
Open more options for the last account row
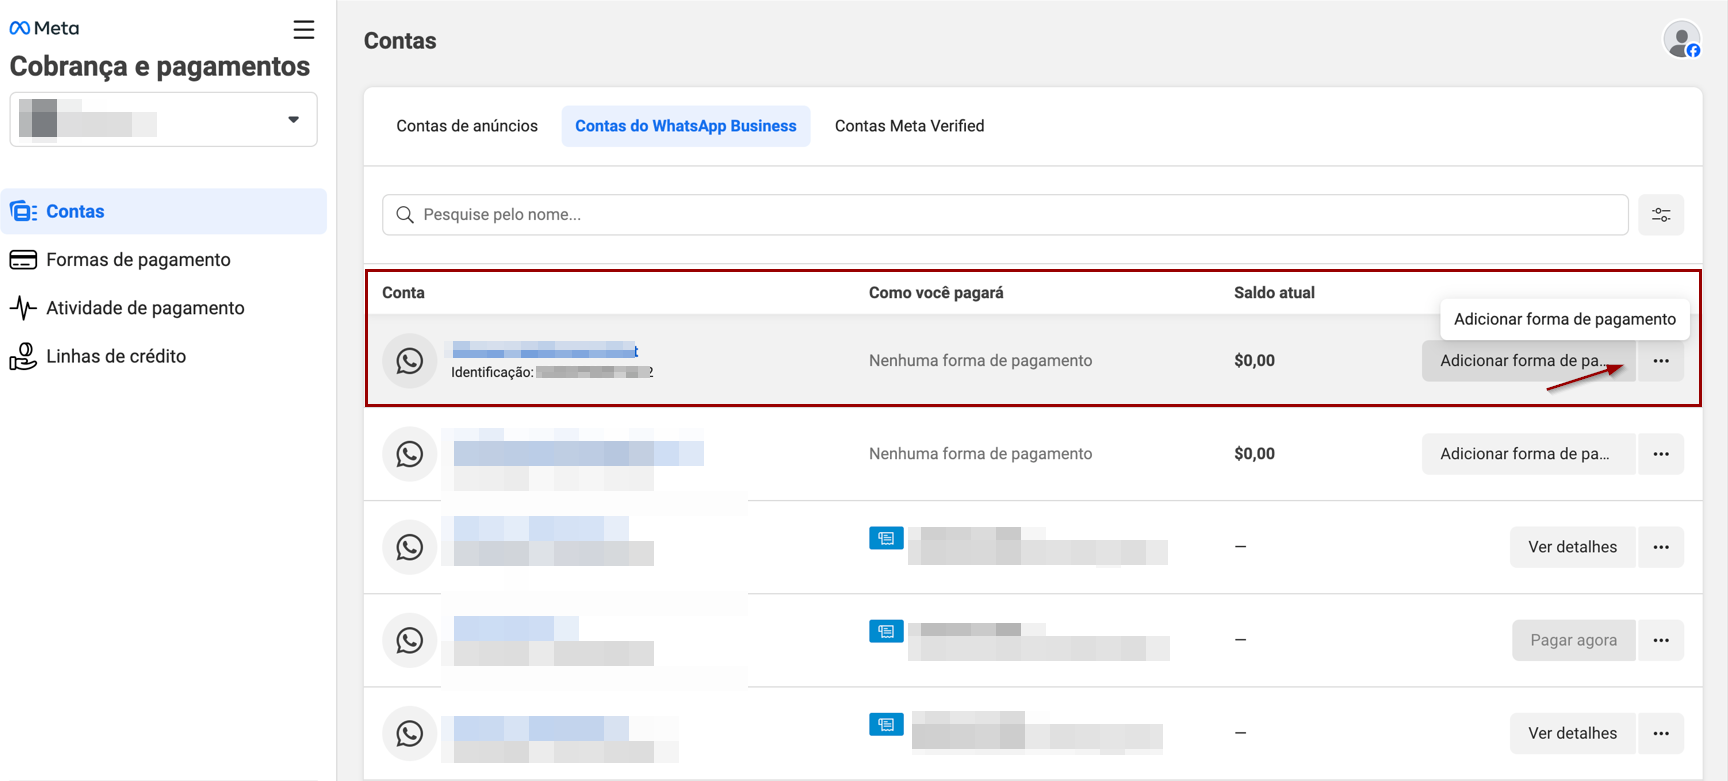1660,733
